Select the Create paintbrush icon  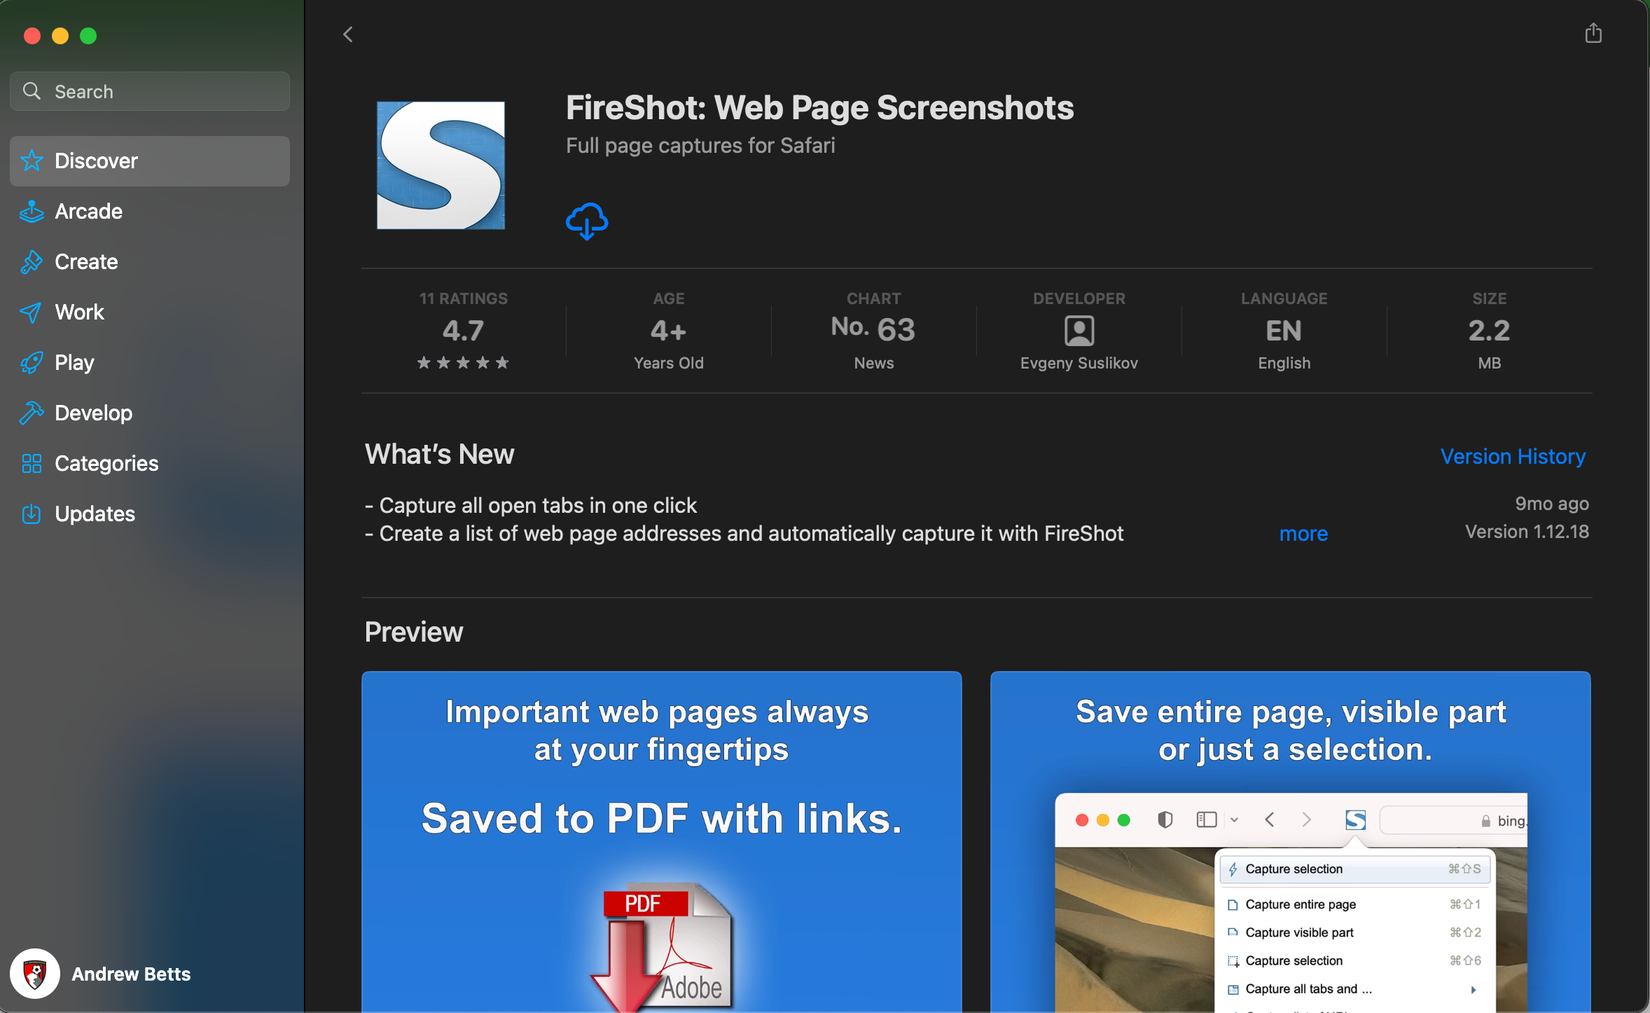[31, 261]
